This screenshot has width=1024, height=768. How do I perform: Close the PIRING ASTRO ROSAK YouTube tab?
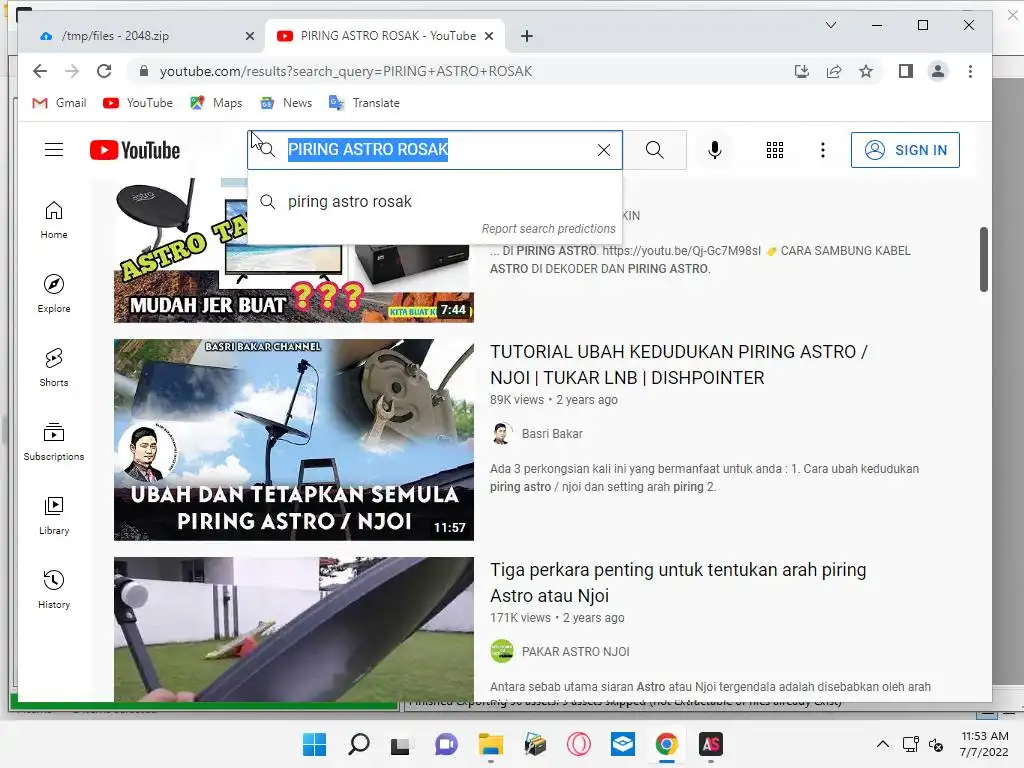488,37
